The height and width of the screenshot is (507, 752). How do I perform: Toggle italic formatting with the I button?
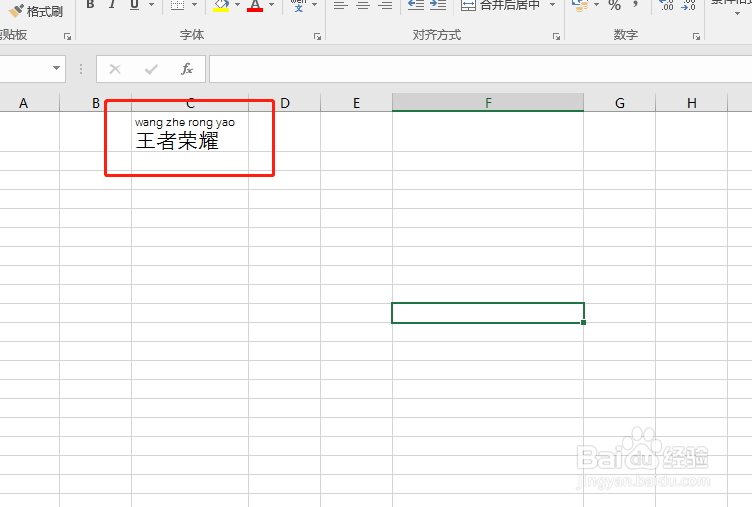tap(112, 5)
